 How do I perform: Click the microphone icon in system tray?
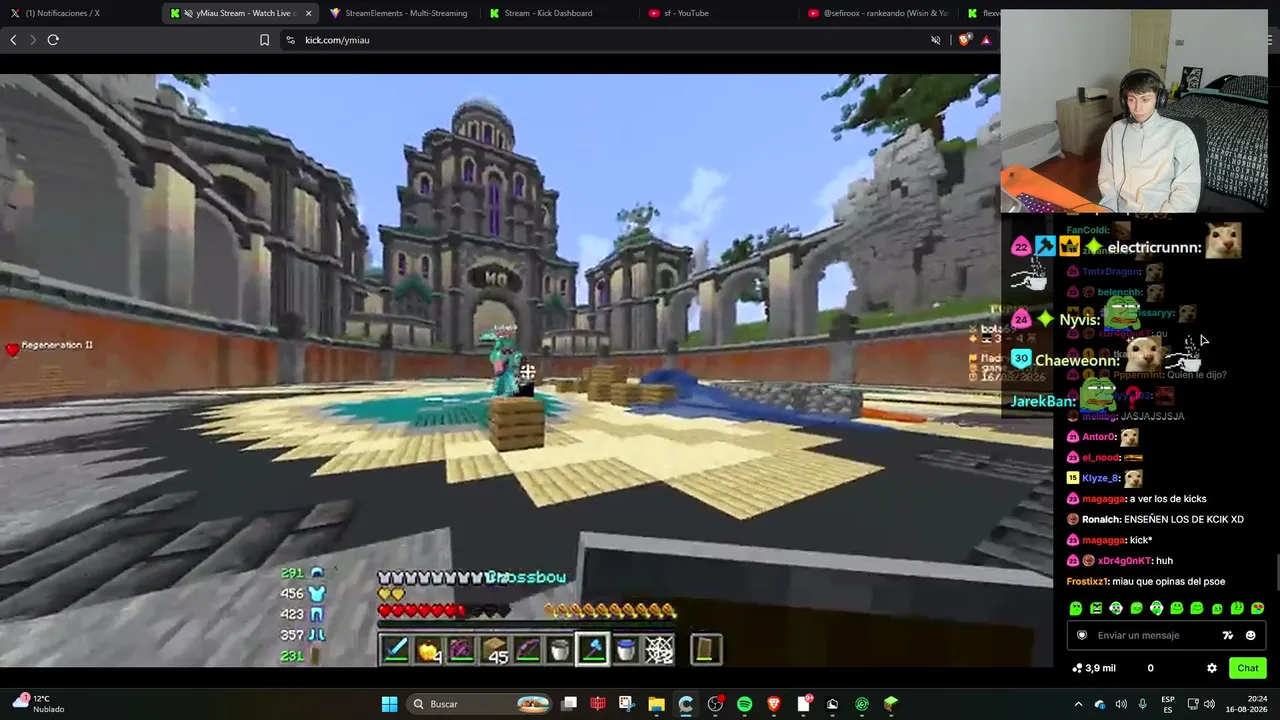tap(1142, 704)
